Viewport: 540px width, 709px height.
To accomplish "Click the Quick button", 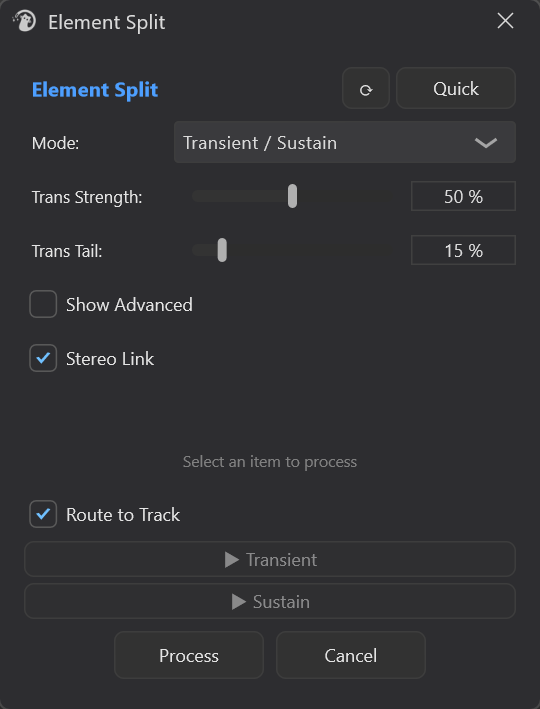I will click(456, 89).
